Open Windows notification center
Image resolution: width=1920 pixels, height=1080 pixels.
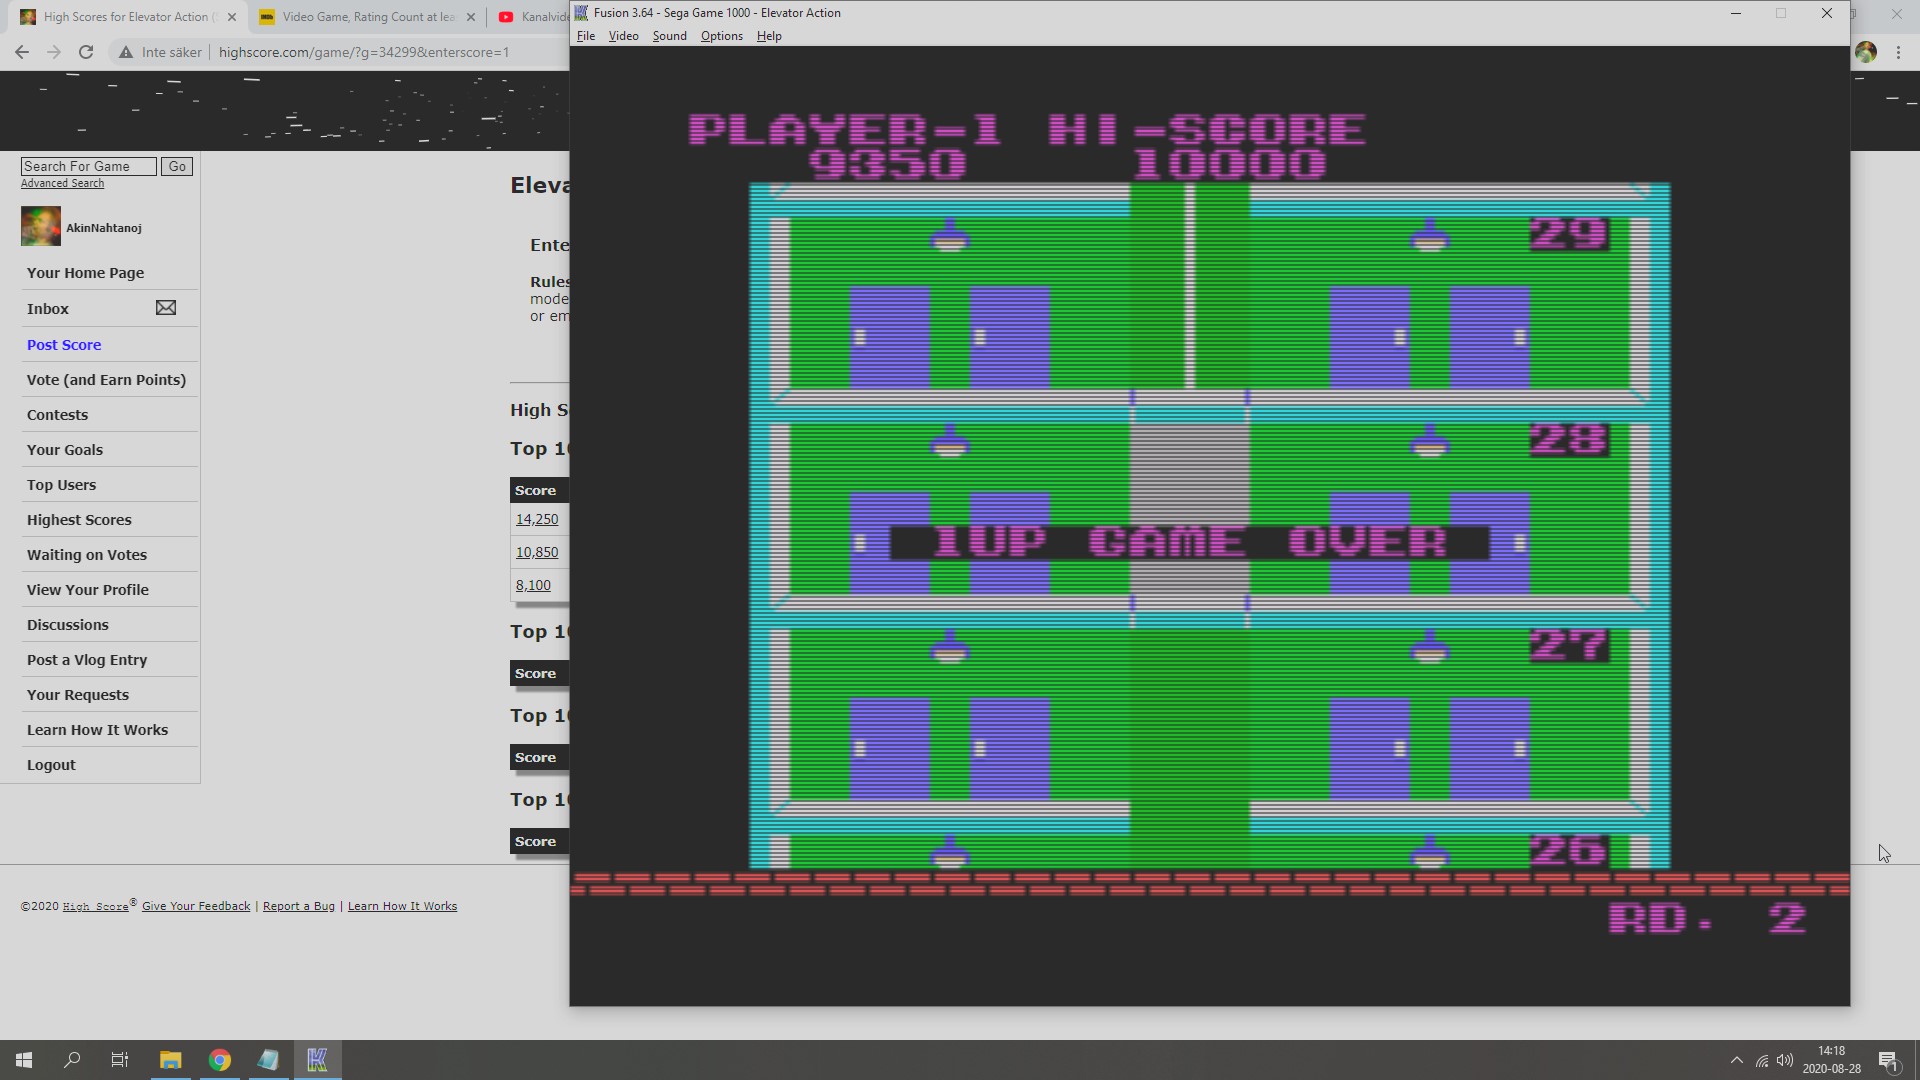pyautogui.click(x=1888, y=1060)
